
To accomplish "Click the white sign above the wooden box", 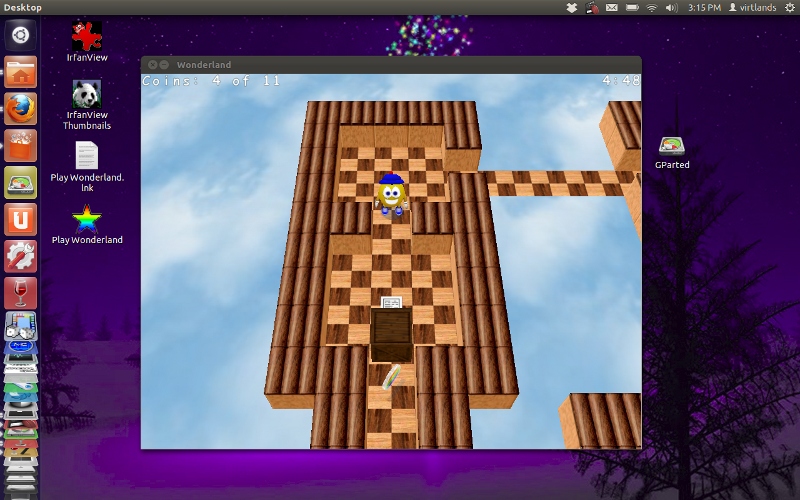I will tap(391, 303).
